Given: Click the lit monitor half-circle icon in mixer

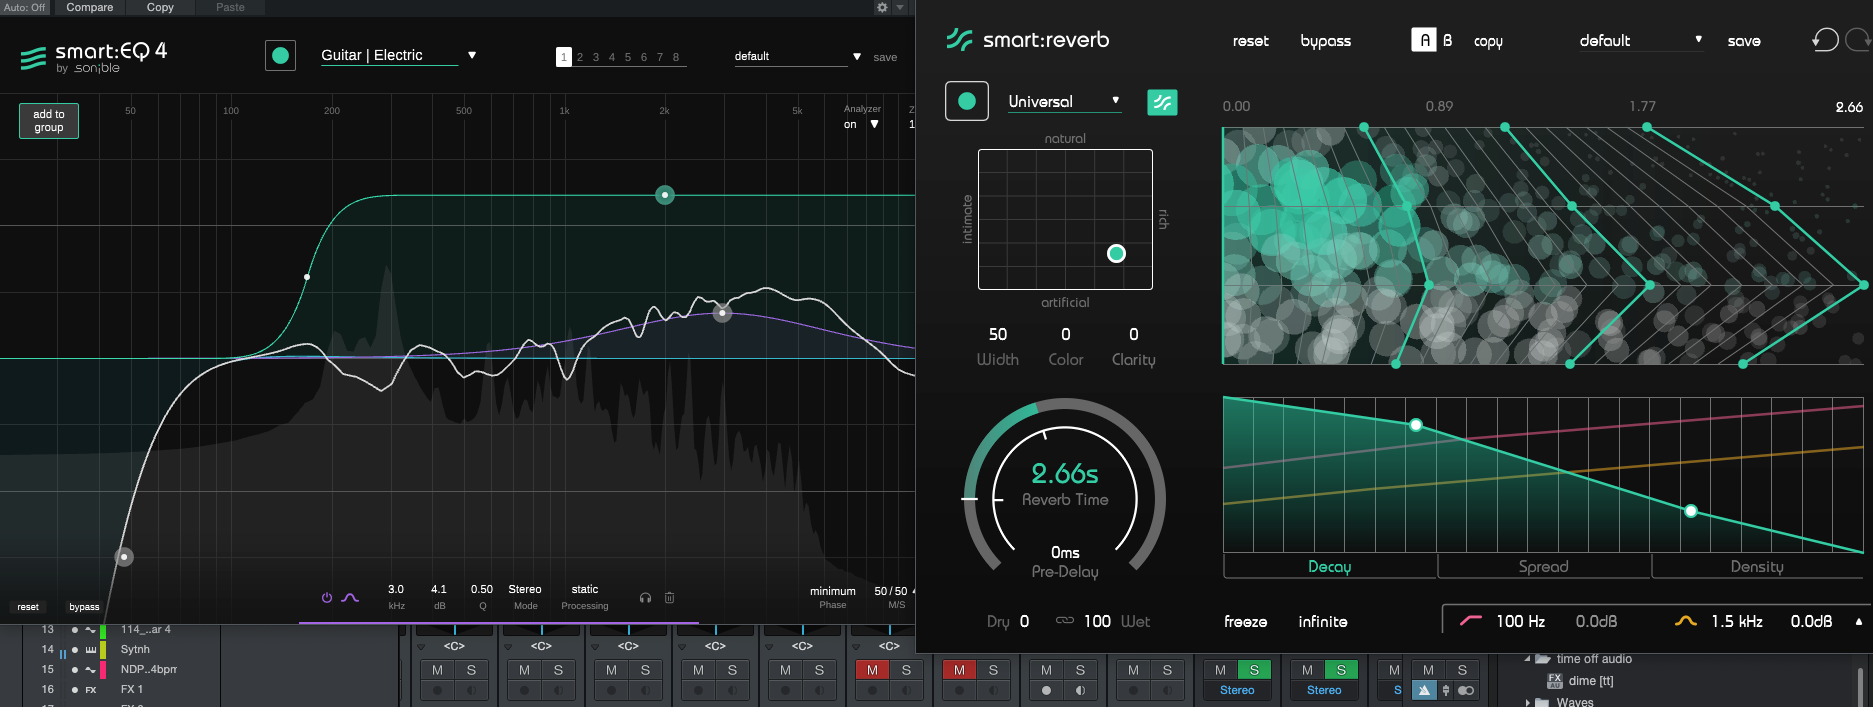Looking at the screenshot, I should [1080, 690].
